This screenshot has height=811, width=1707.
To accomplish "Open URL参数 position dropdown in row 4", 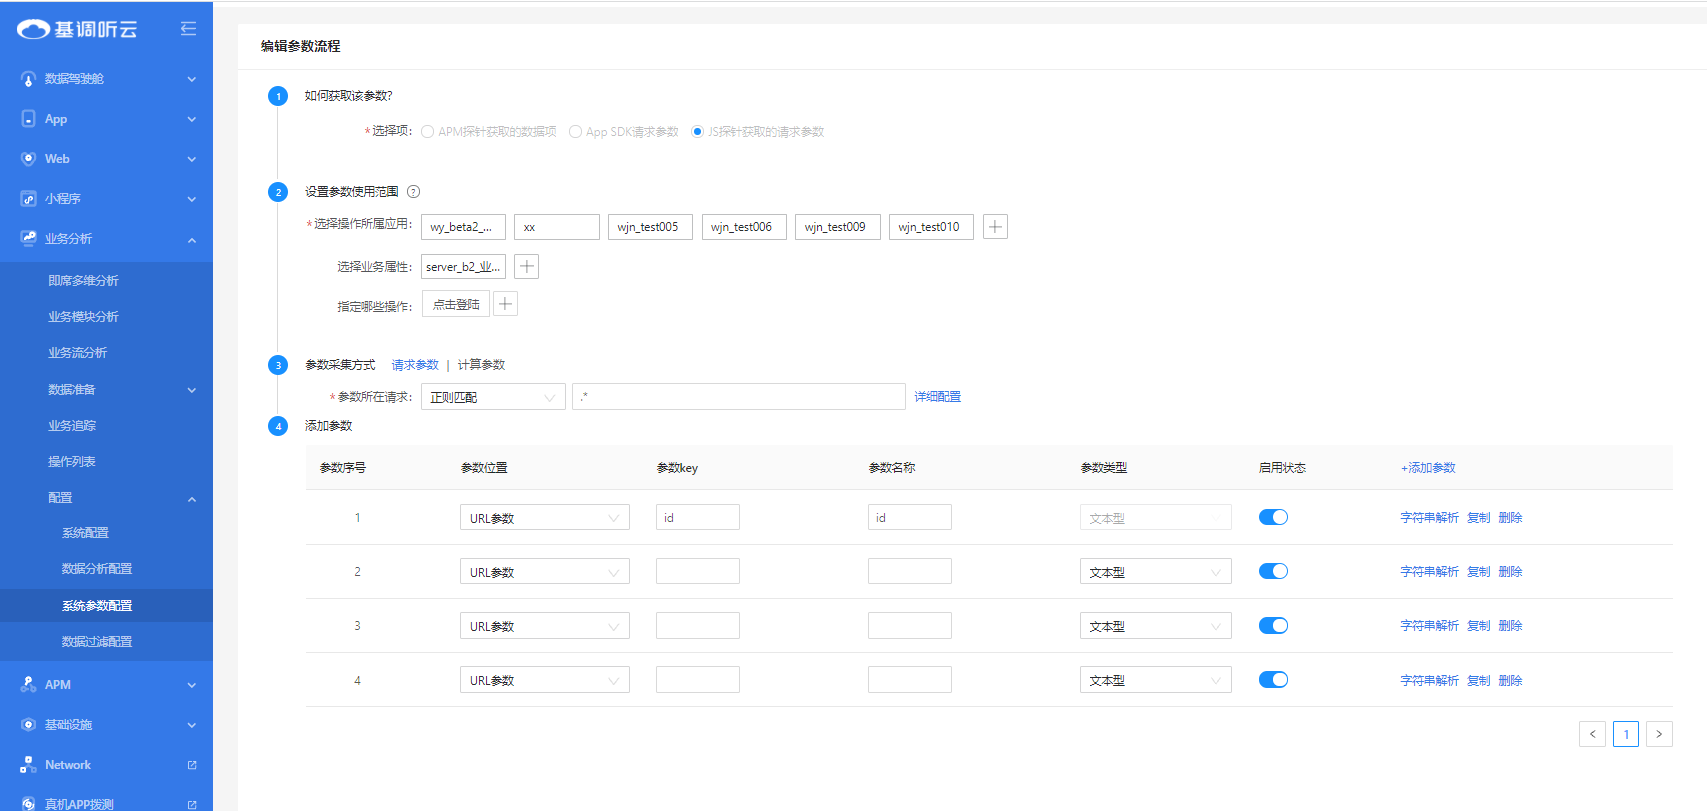I will [545, 680].
